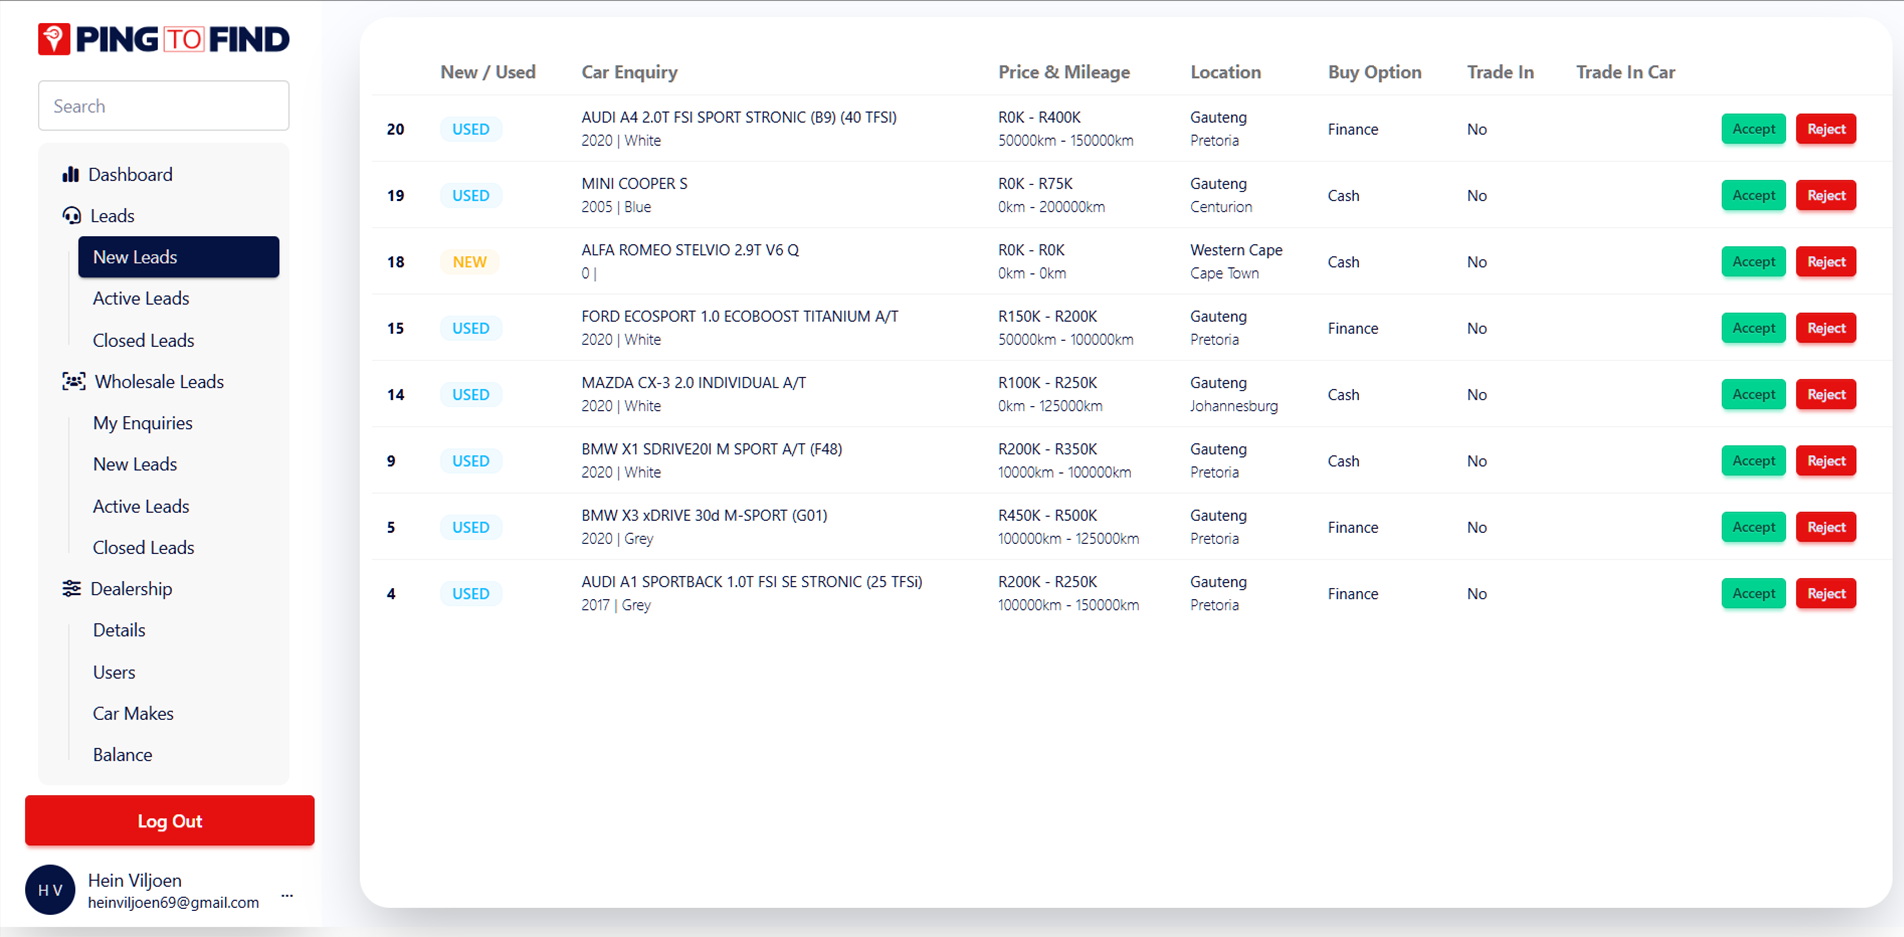
Task: Click the Dealership sliders icon
Action: click(72, 589)
